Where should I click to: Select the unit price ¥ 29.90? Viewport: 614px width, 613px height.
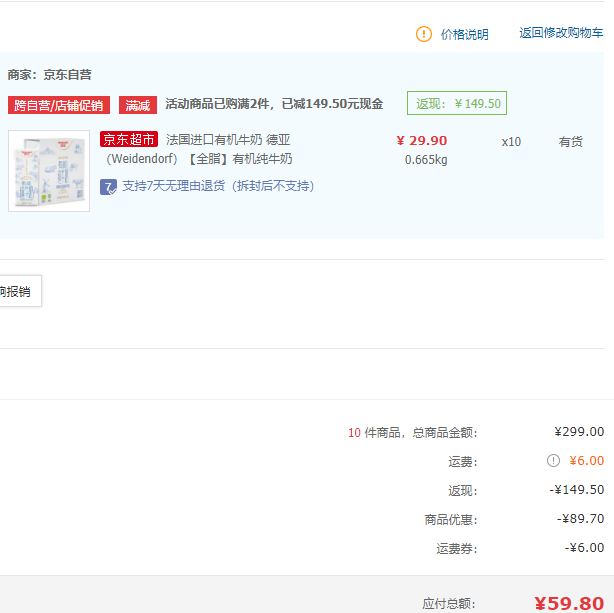pos(422,141)
